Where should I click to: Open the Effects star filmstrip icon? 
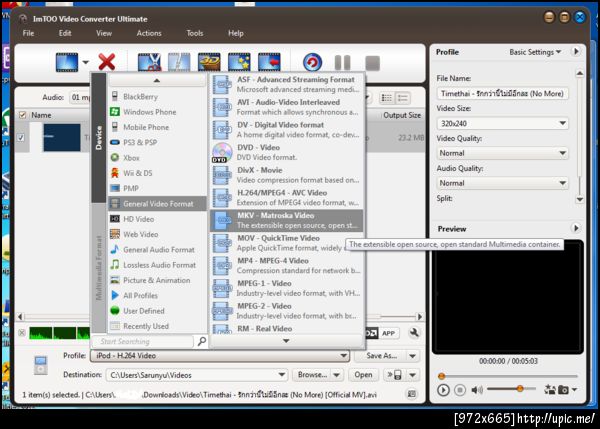(239, 62)
